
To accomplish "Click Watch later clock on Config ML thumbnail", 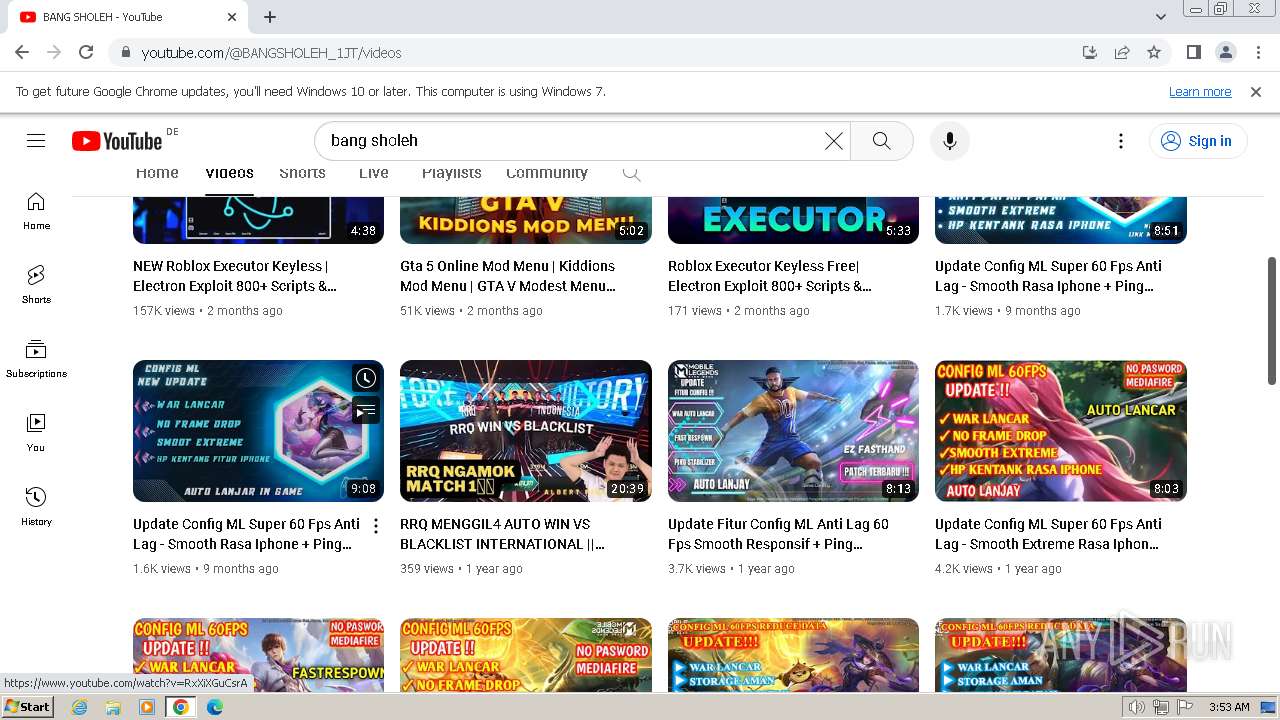I will point(366,378).
